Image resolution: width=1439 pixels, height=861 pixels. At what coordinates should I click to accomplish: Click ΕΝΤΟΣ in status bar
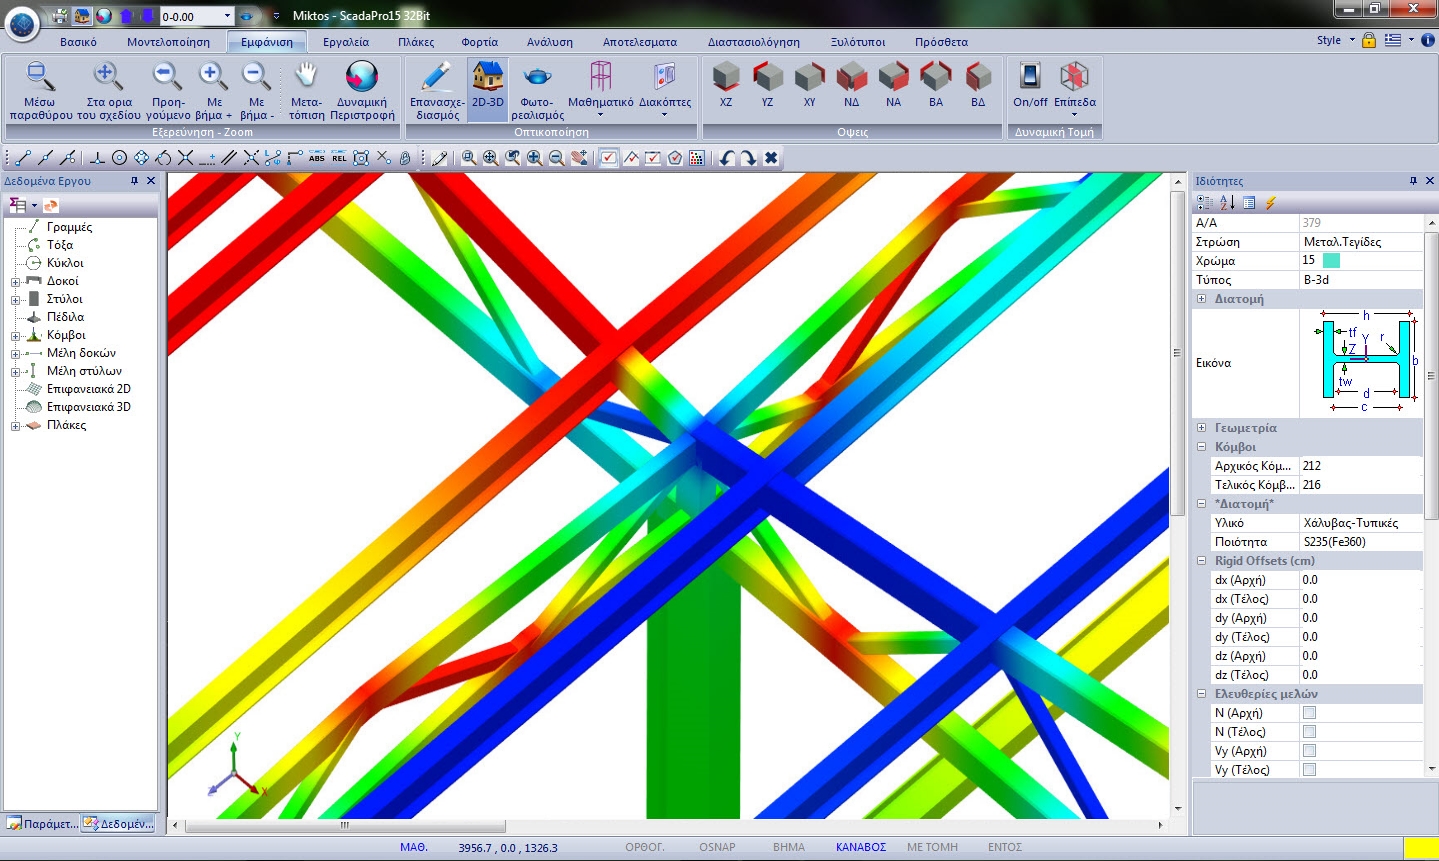(x=1005, y=847)
